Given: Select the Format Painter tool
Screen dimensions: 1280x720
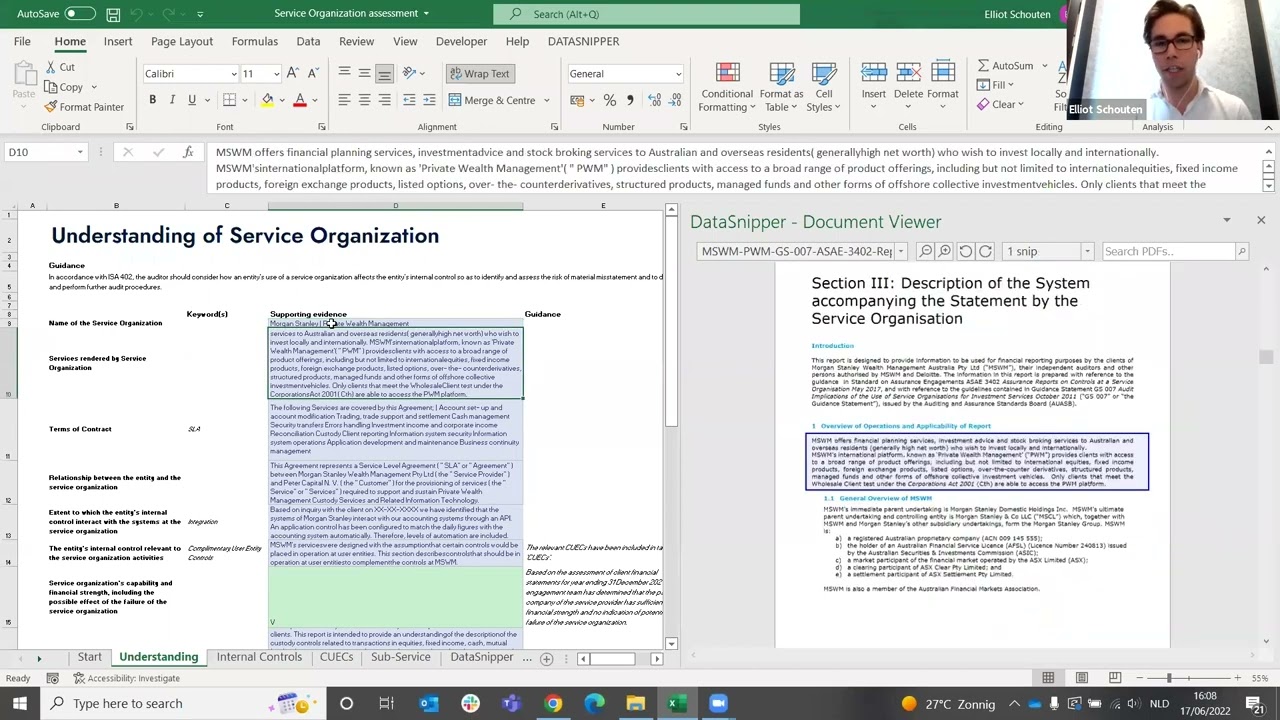Looking at the screenshot, I should pos(84,107).
